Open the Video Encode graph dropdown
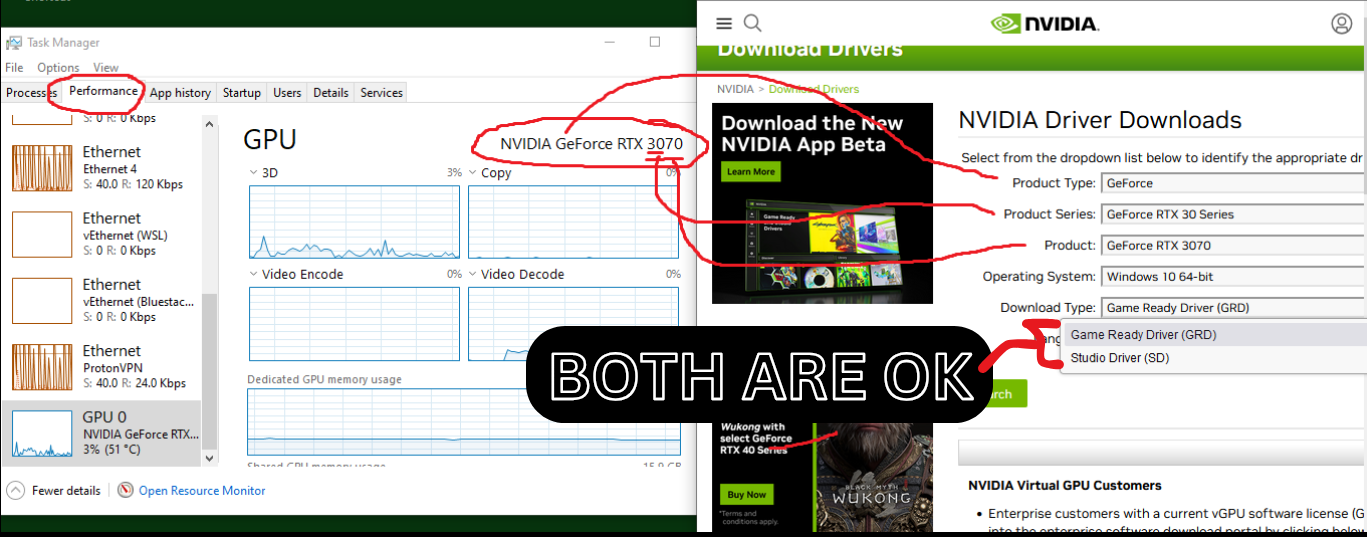This screenshot has height=537, width=1367. [296, 274]
